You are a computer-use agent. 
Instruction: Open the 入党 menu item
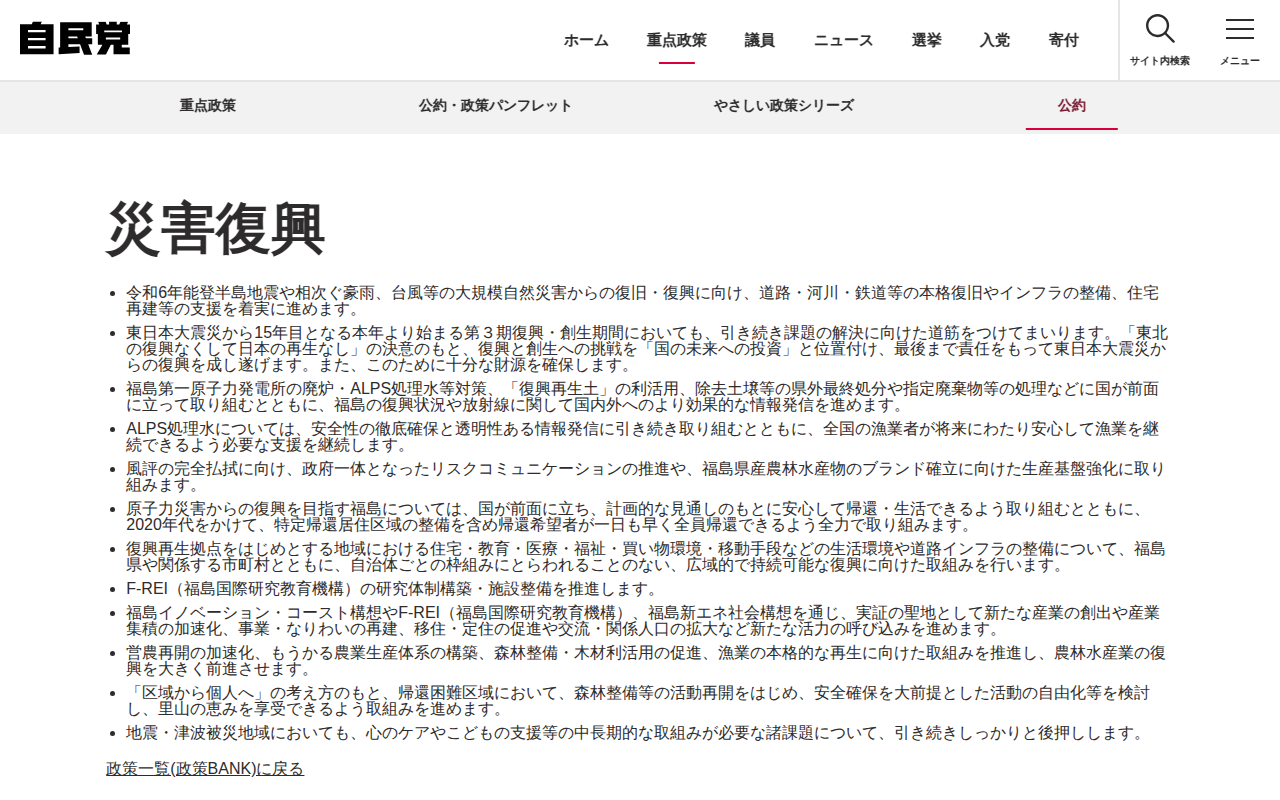pos(995,40)
